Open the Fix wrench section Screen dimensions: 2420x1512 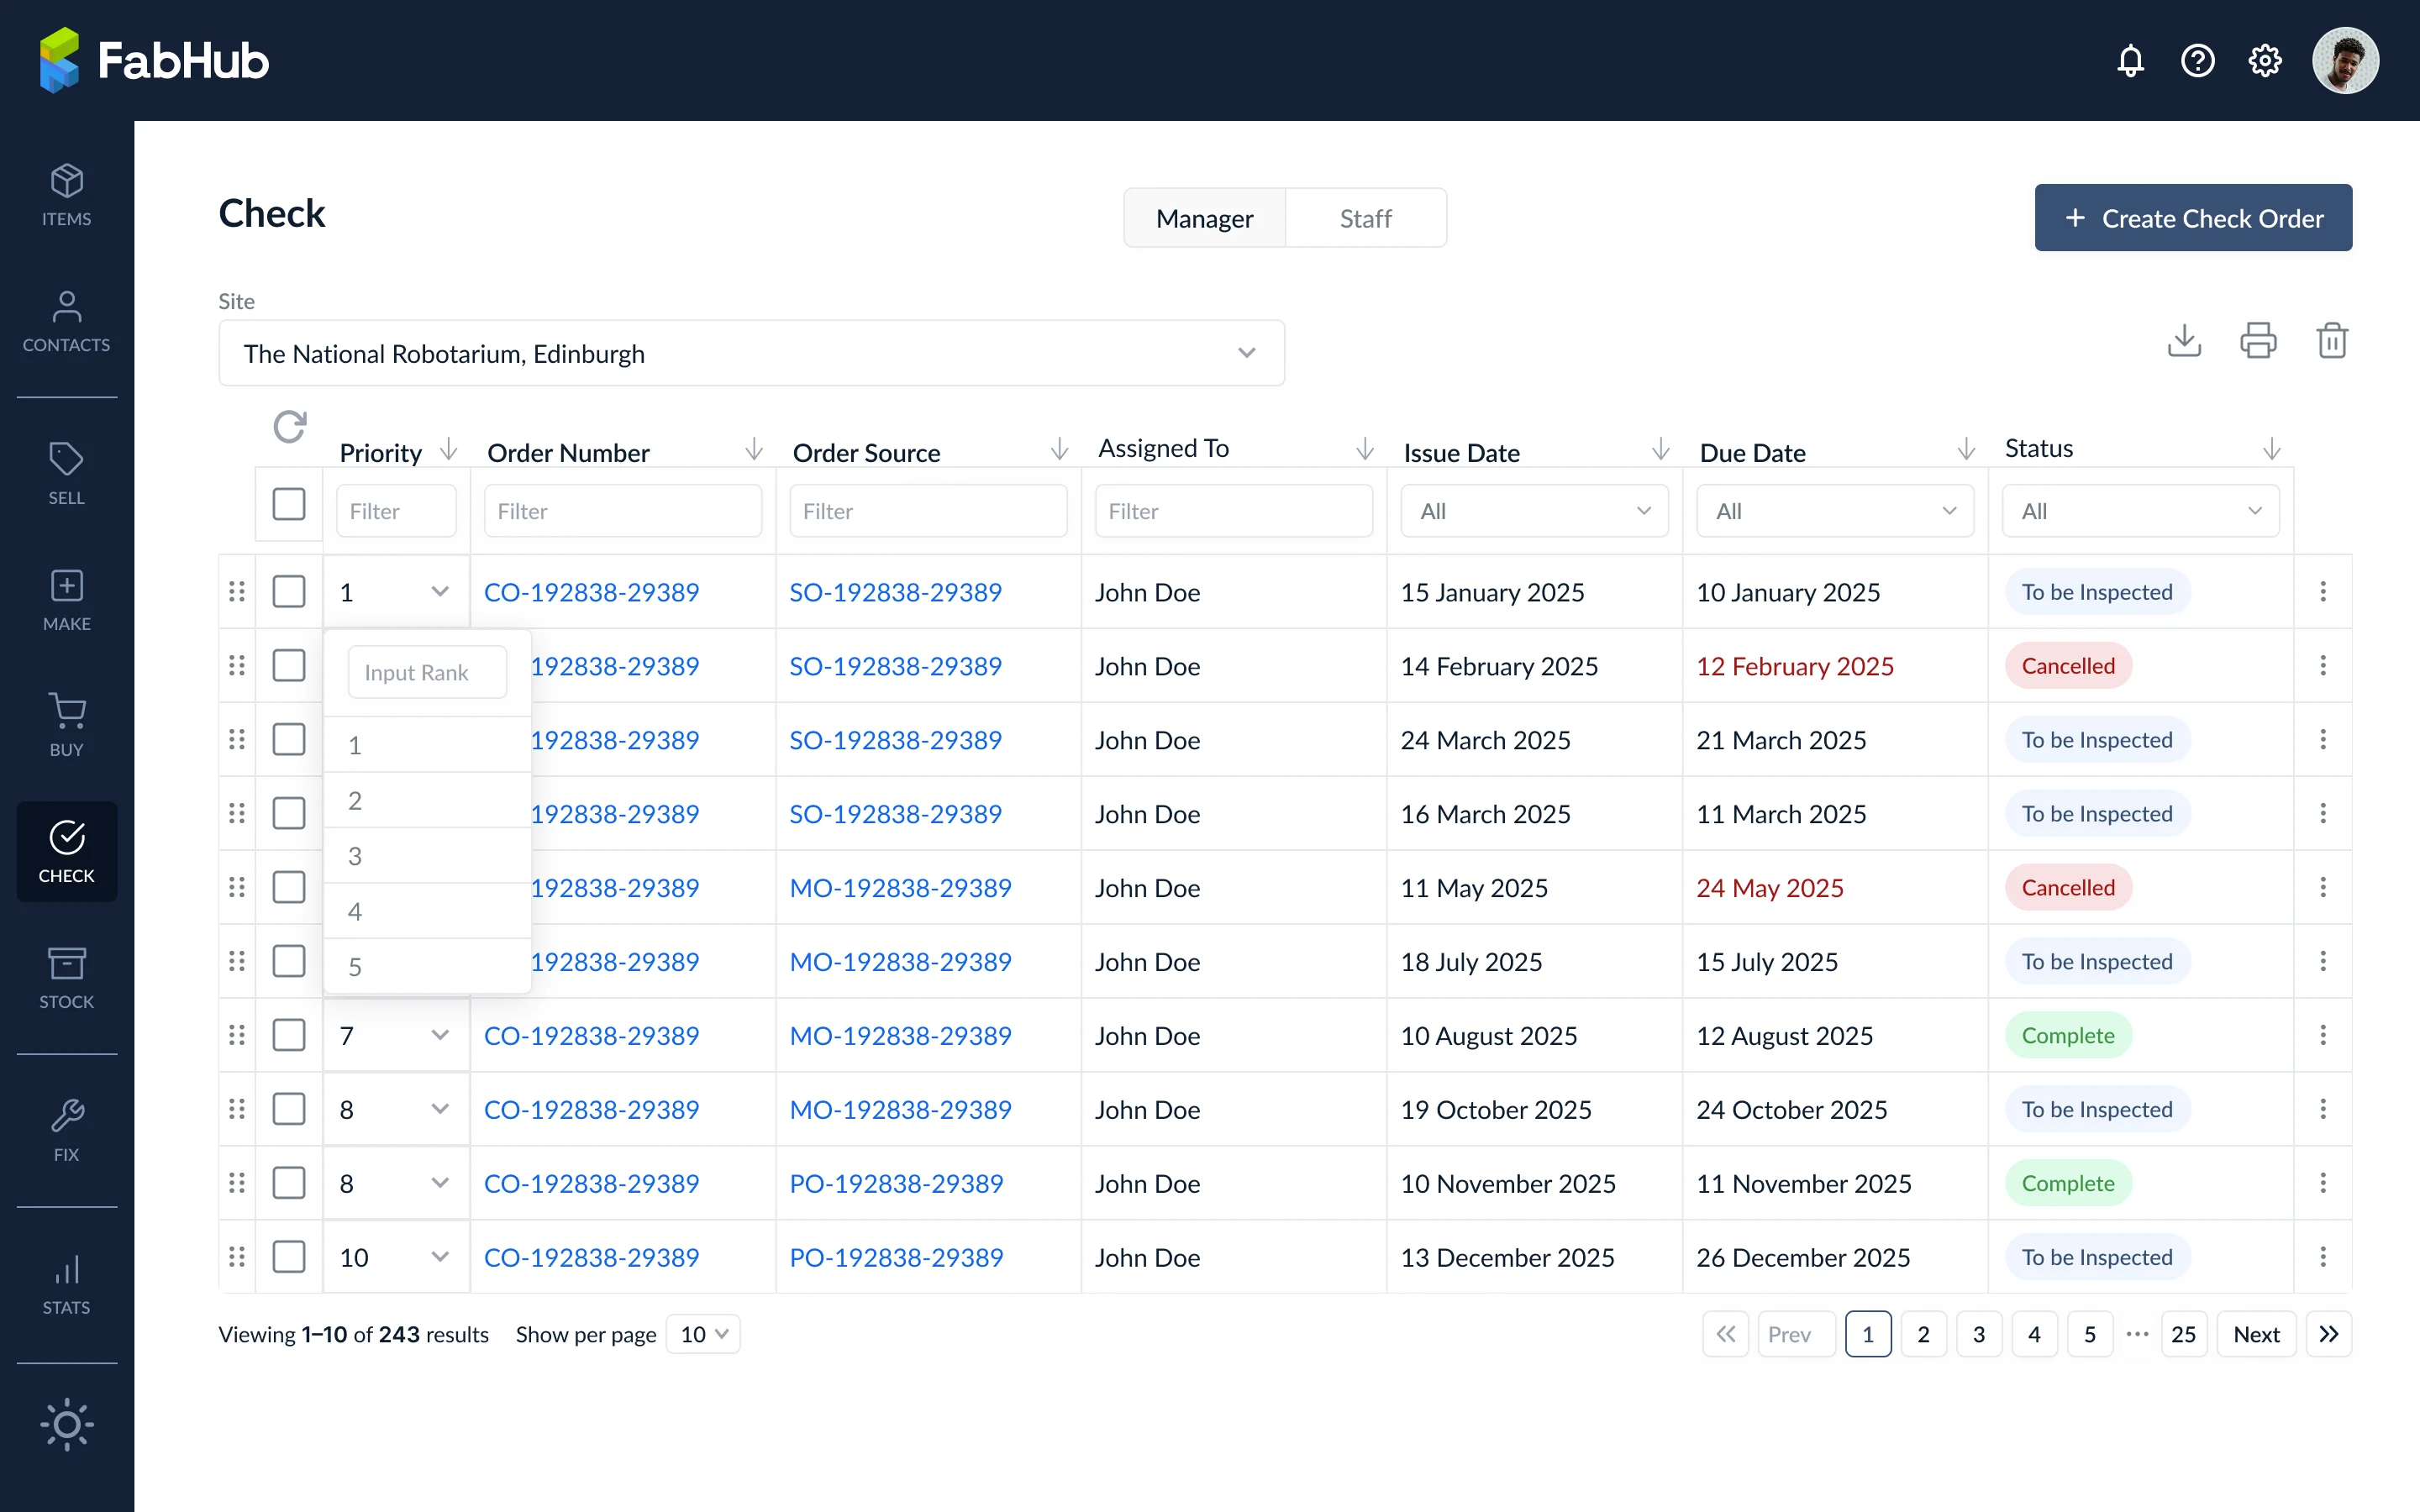point(67,1130)
